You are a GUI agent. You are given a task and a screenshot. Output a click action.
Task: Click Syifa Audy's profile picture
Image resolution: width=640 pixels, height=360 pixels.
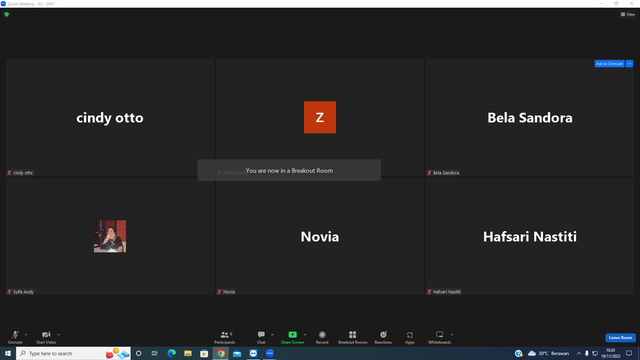tap(110, 236)
